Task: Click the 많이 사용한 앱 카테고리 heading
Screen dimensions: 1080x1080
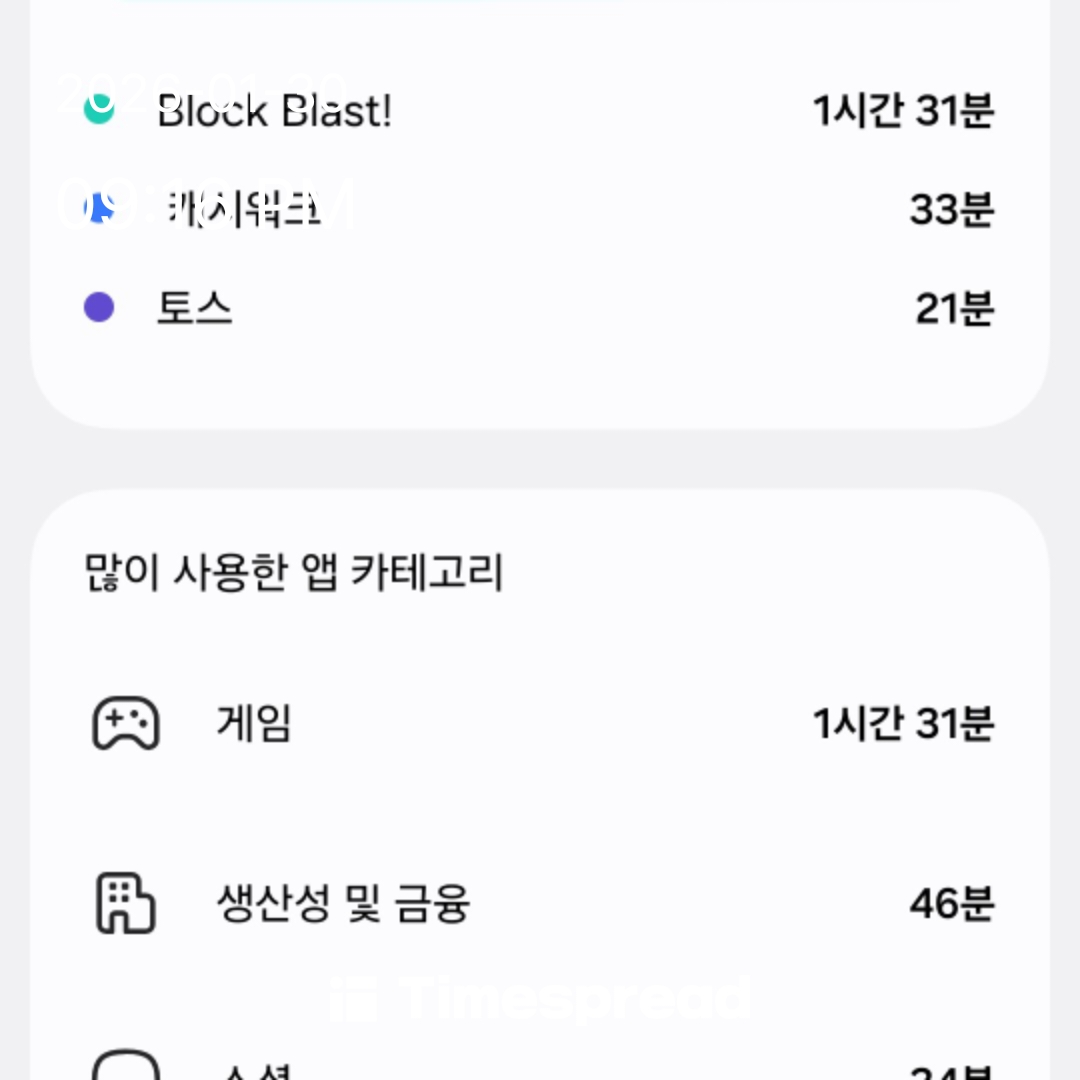Action: click(294, 574)
